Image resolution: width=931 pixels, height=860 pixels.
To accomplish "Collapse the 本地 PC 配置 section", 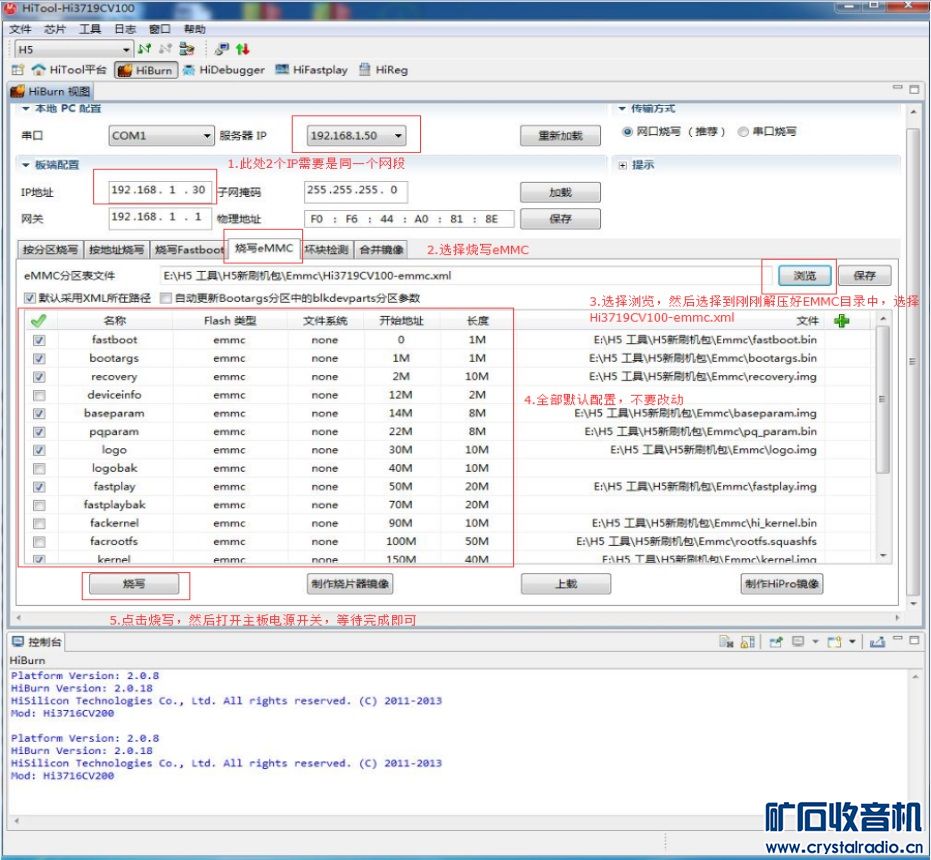I will pos(26,109).
